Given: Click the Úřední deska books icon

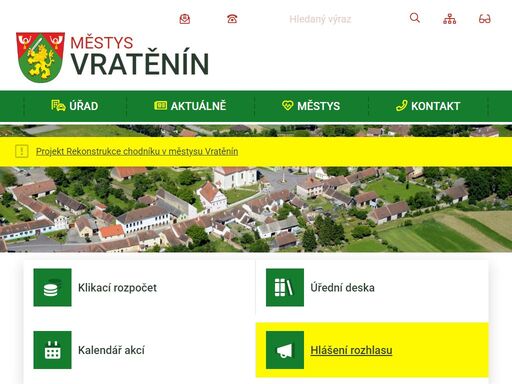Looking at the screenshot, I should pos(285,287).
